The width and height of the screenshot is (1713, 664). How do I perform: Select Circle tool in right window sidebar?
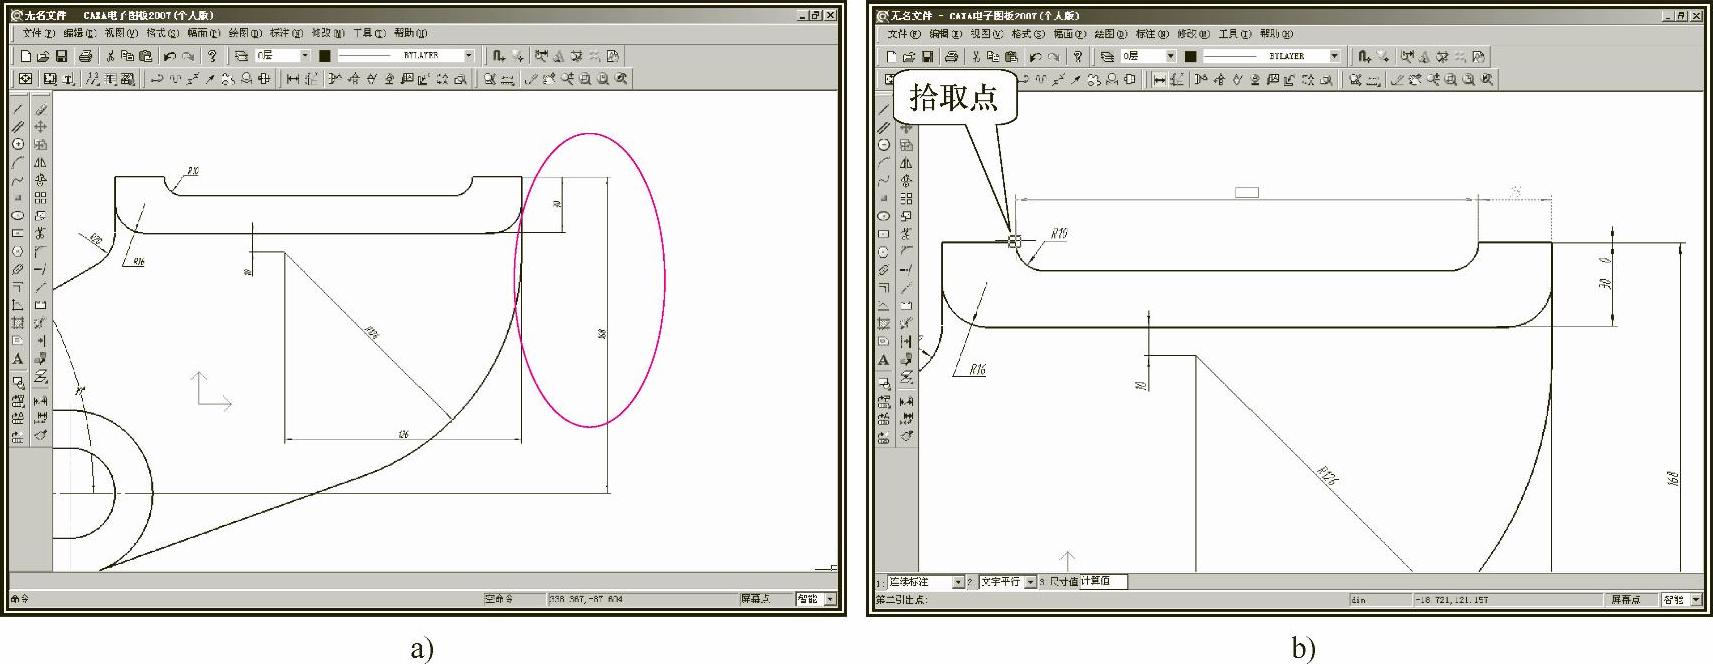click(x=884, y=145)
